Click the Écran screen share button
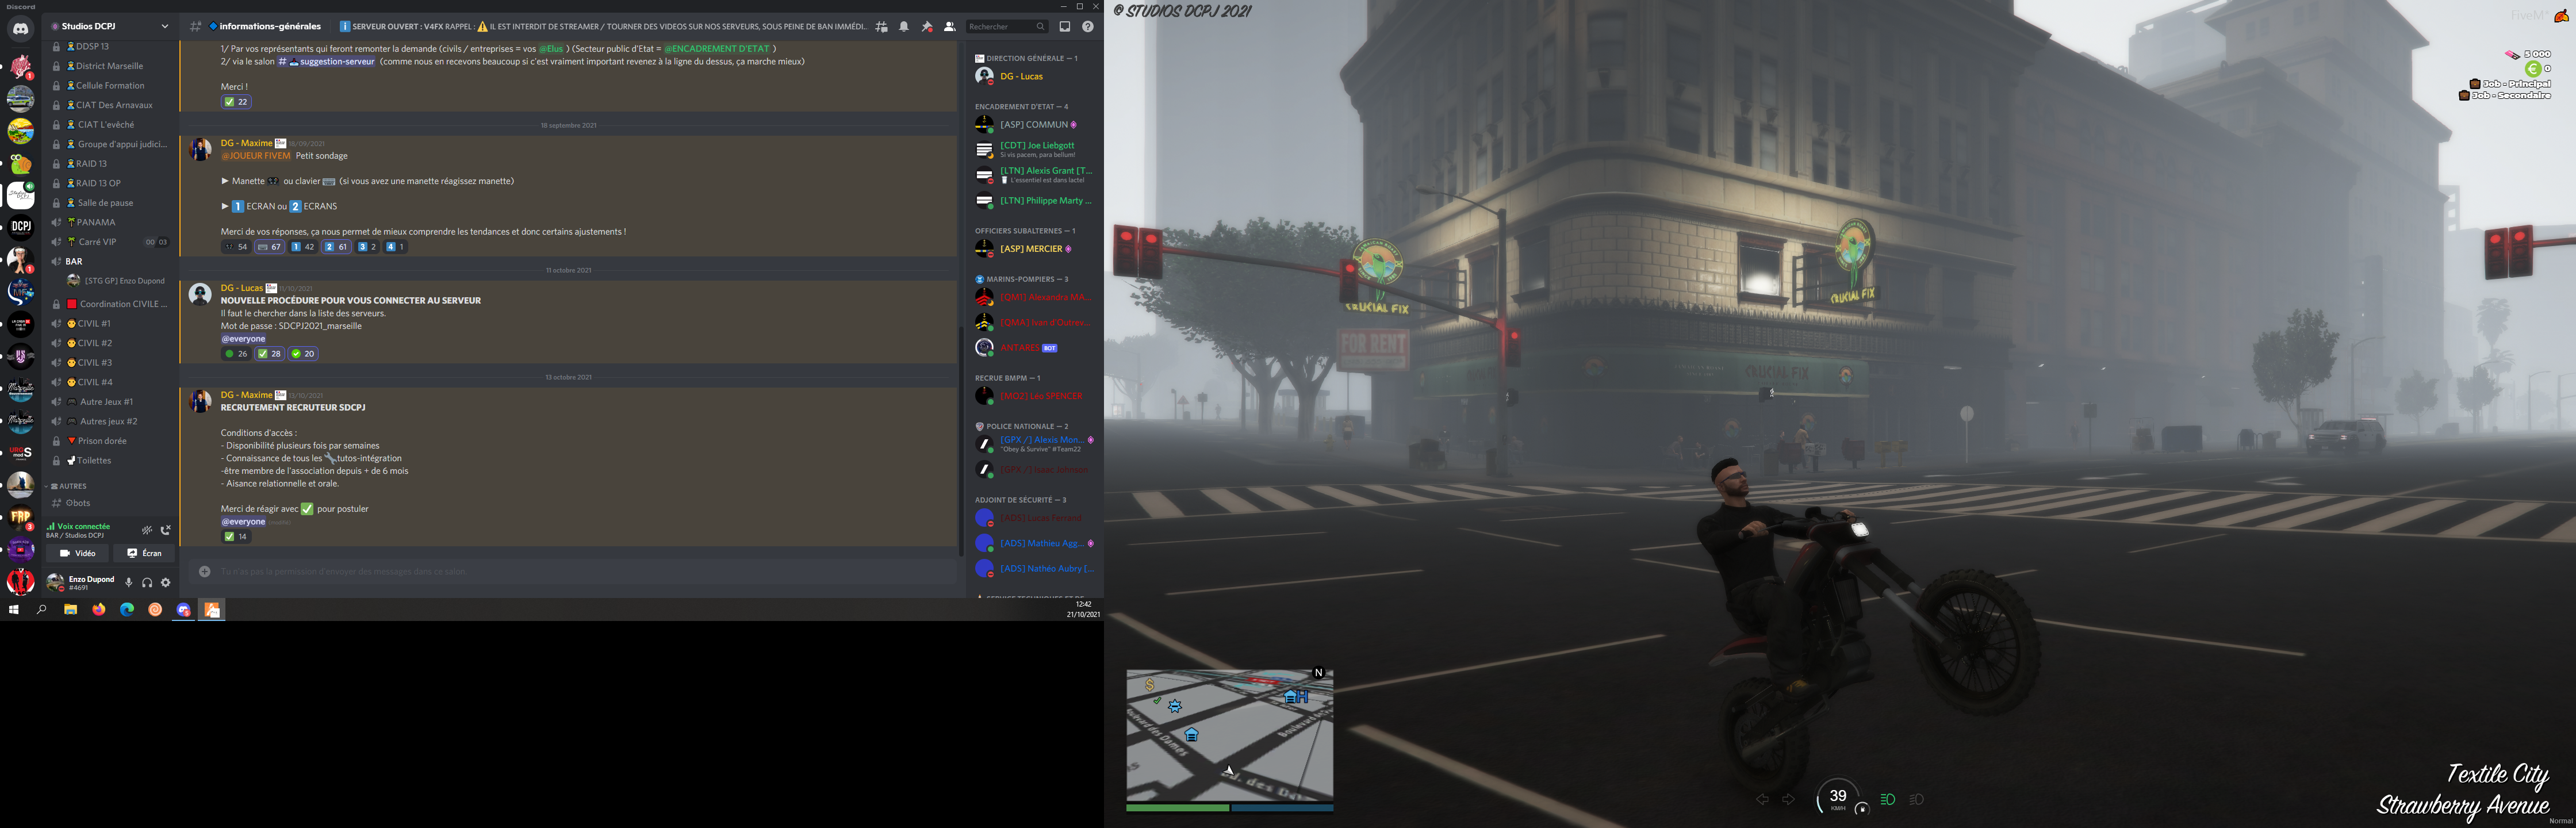 (x=144, y=553)
